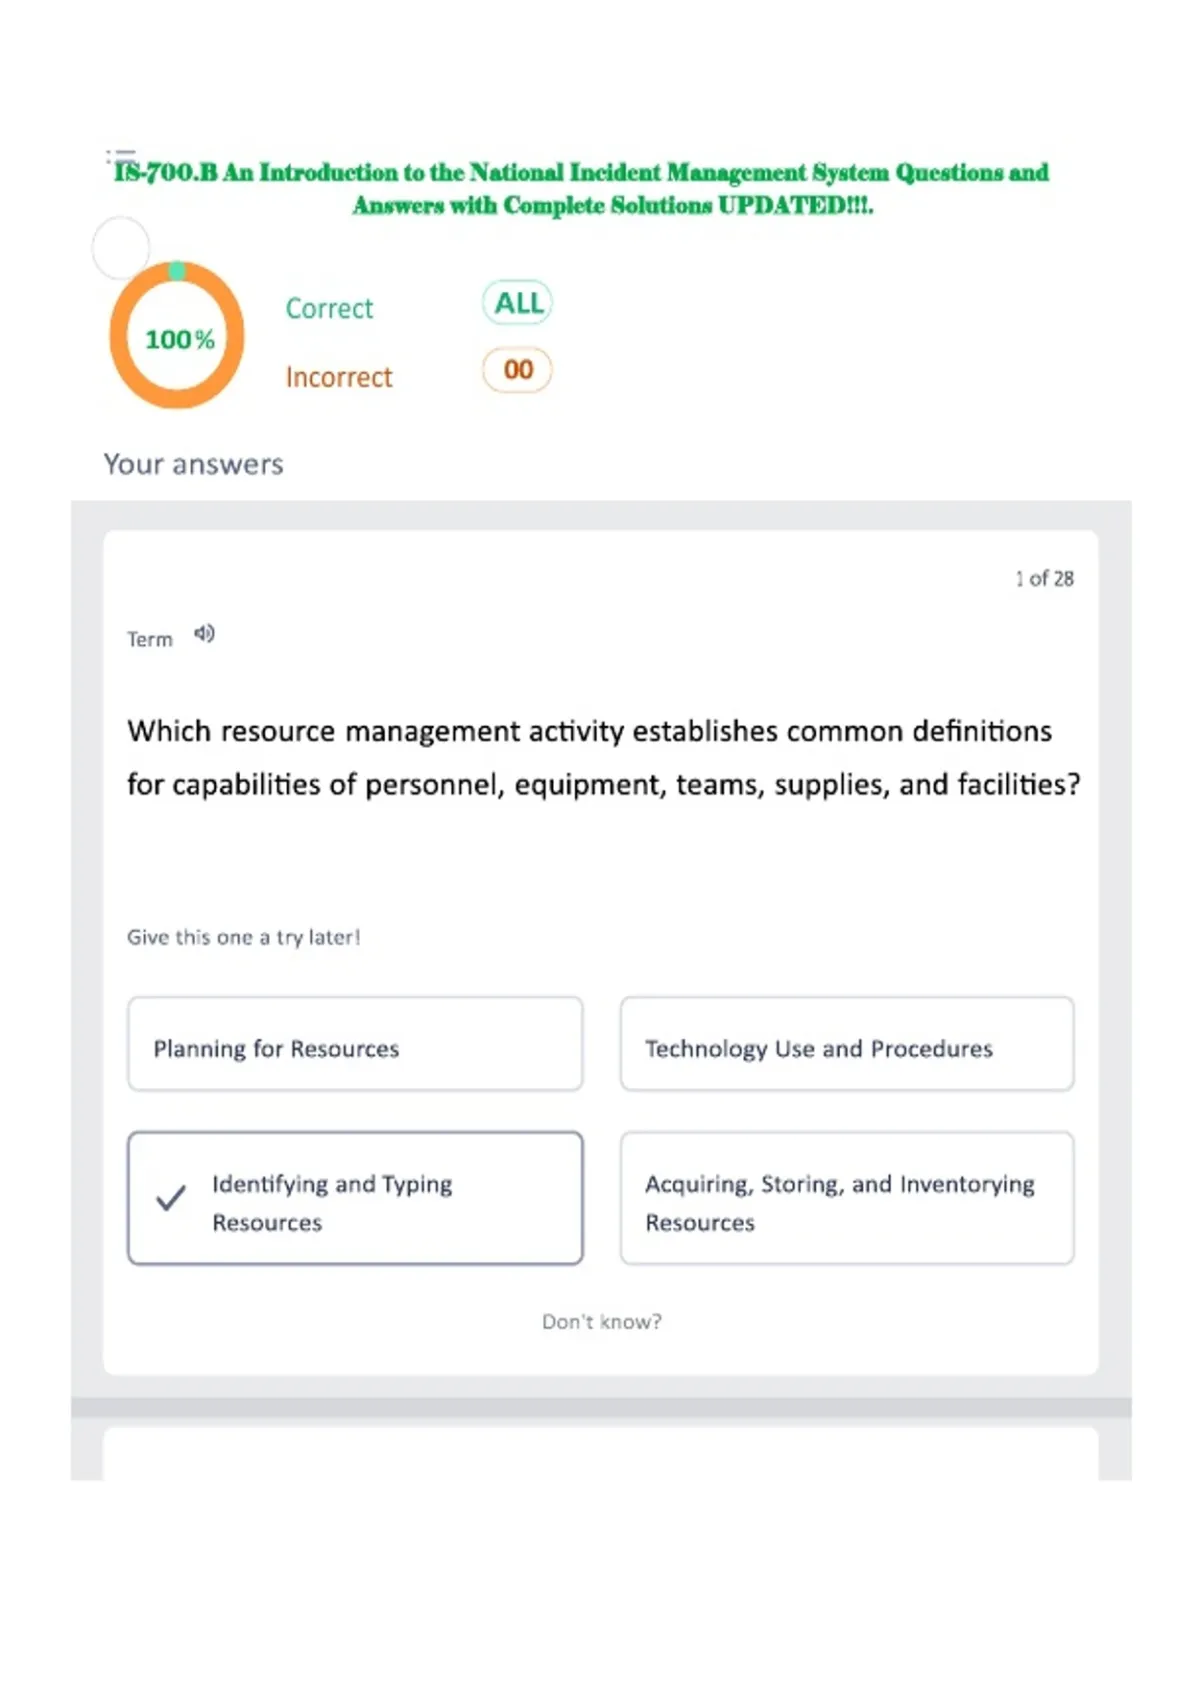Play the term audio speaker icon

pyautogui.click(x=204, y=633)
